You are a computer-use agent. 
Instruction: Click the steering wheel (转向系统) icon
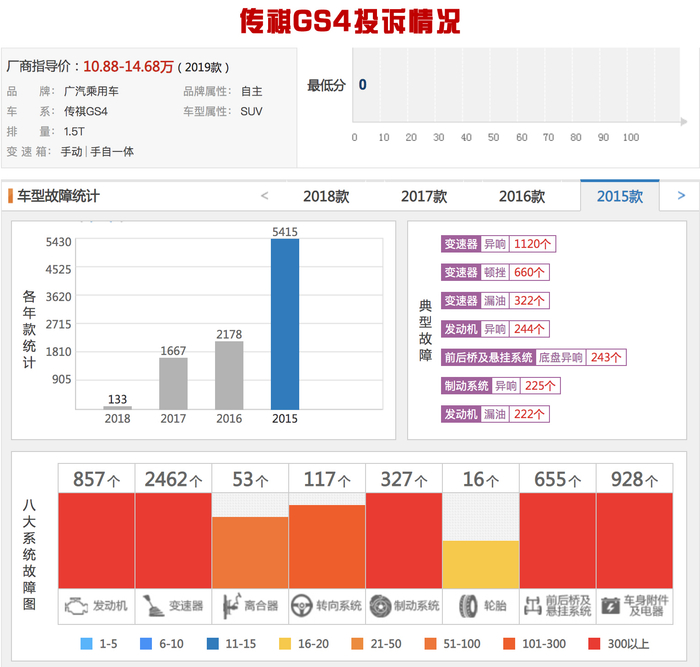pos(301,606)
